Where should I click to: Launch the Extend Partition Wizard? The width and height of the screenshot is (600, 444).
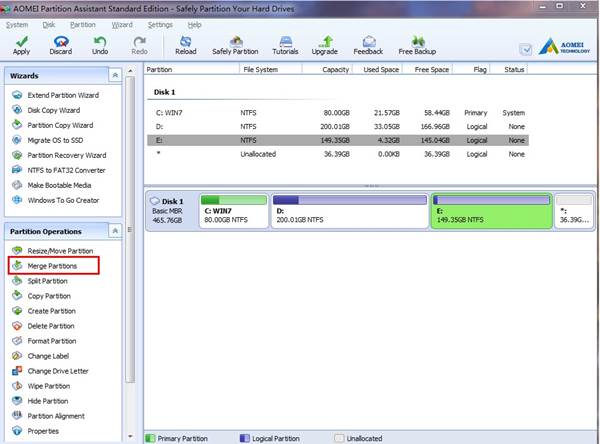(56, 95)
